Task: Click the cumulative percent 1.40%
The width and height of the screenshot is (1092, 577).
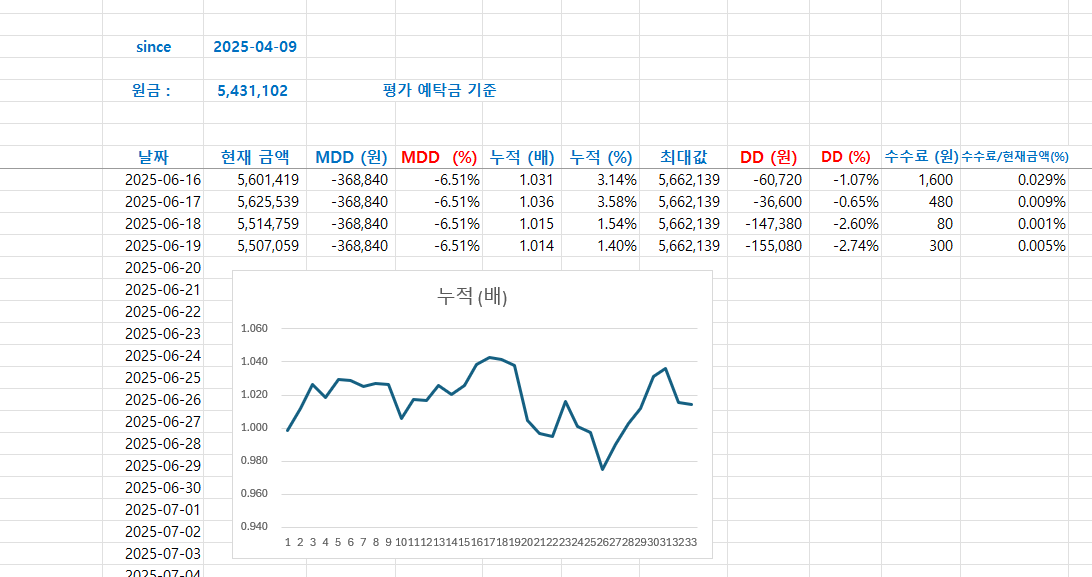Action: [x=616, y=246]
